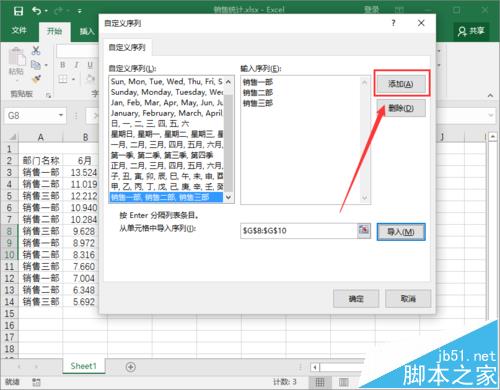The height and width of the screenshot is (390, 500).
Task: Click cell B3 with value 13.524
Action: click(84, 172)
